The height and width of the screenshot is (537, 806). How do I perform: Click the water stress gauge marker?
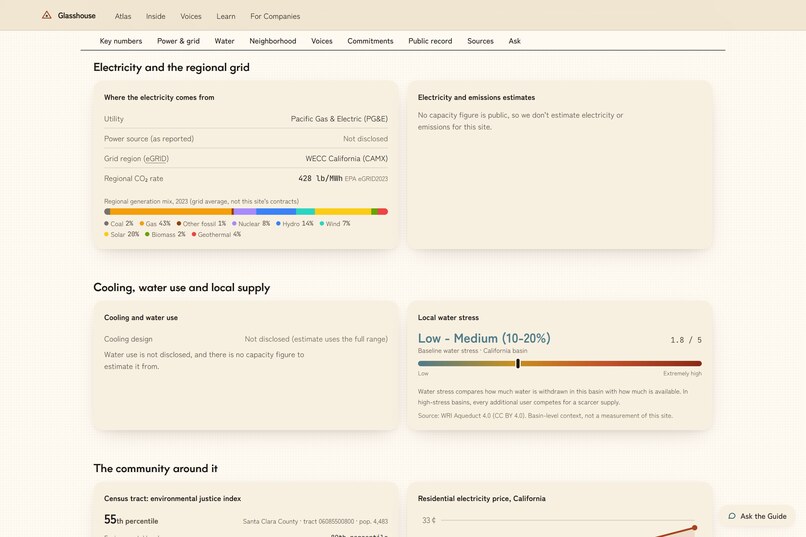coord(518,364)
